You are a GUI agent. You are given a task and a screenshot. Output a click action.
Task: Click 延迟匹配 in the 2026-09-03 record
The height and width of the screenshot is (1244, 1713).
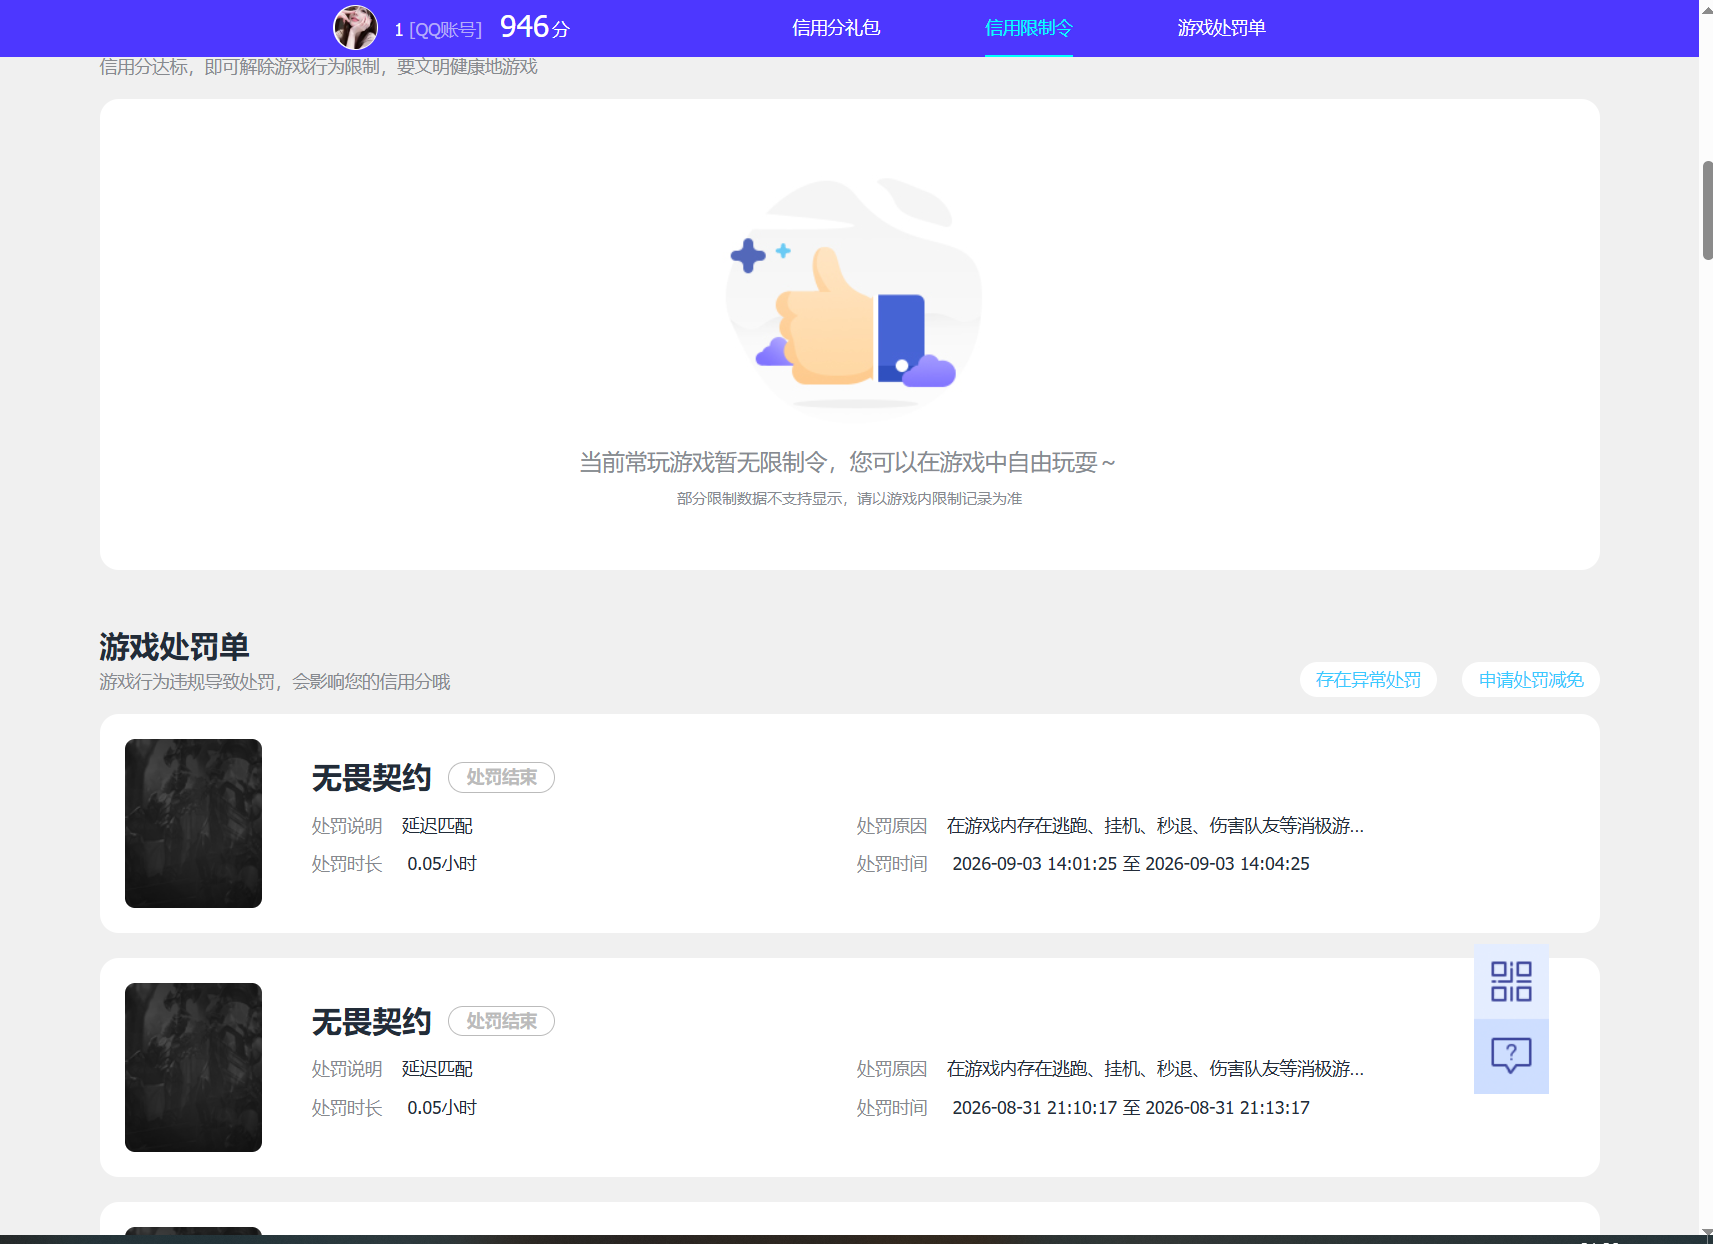pos(437,826)
